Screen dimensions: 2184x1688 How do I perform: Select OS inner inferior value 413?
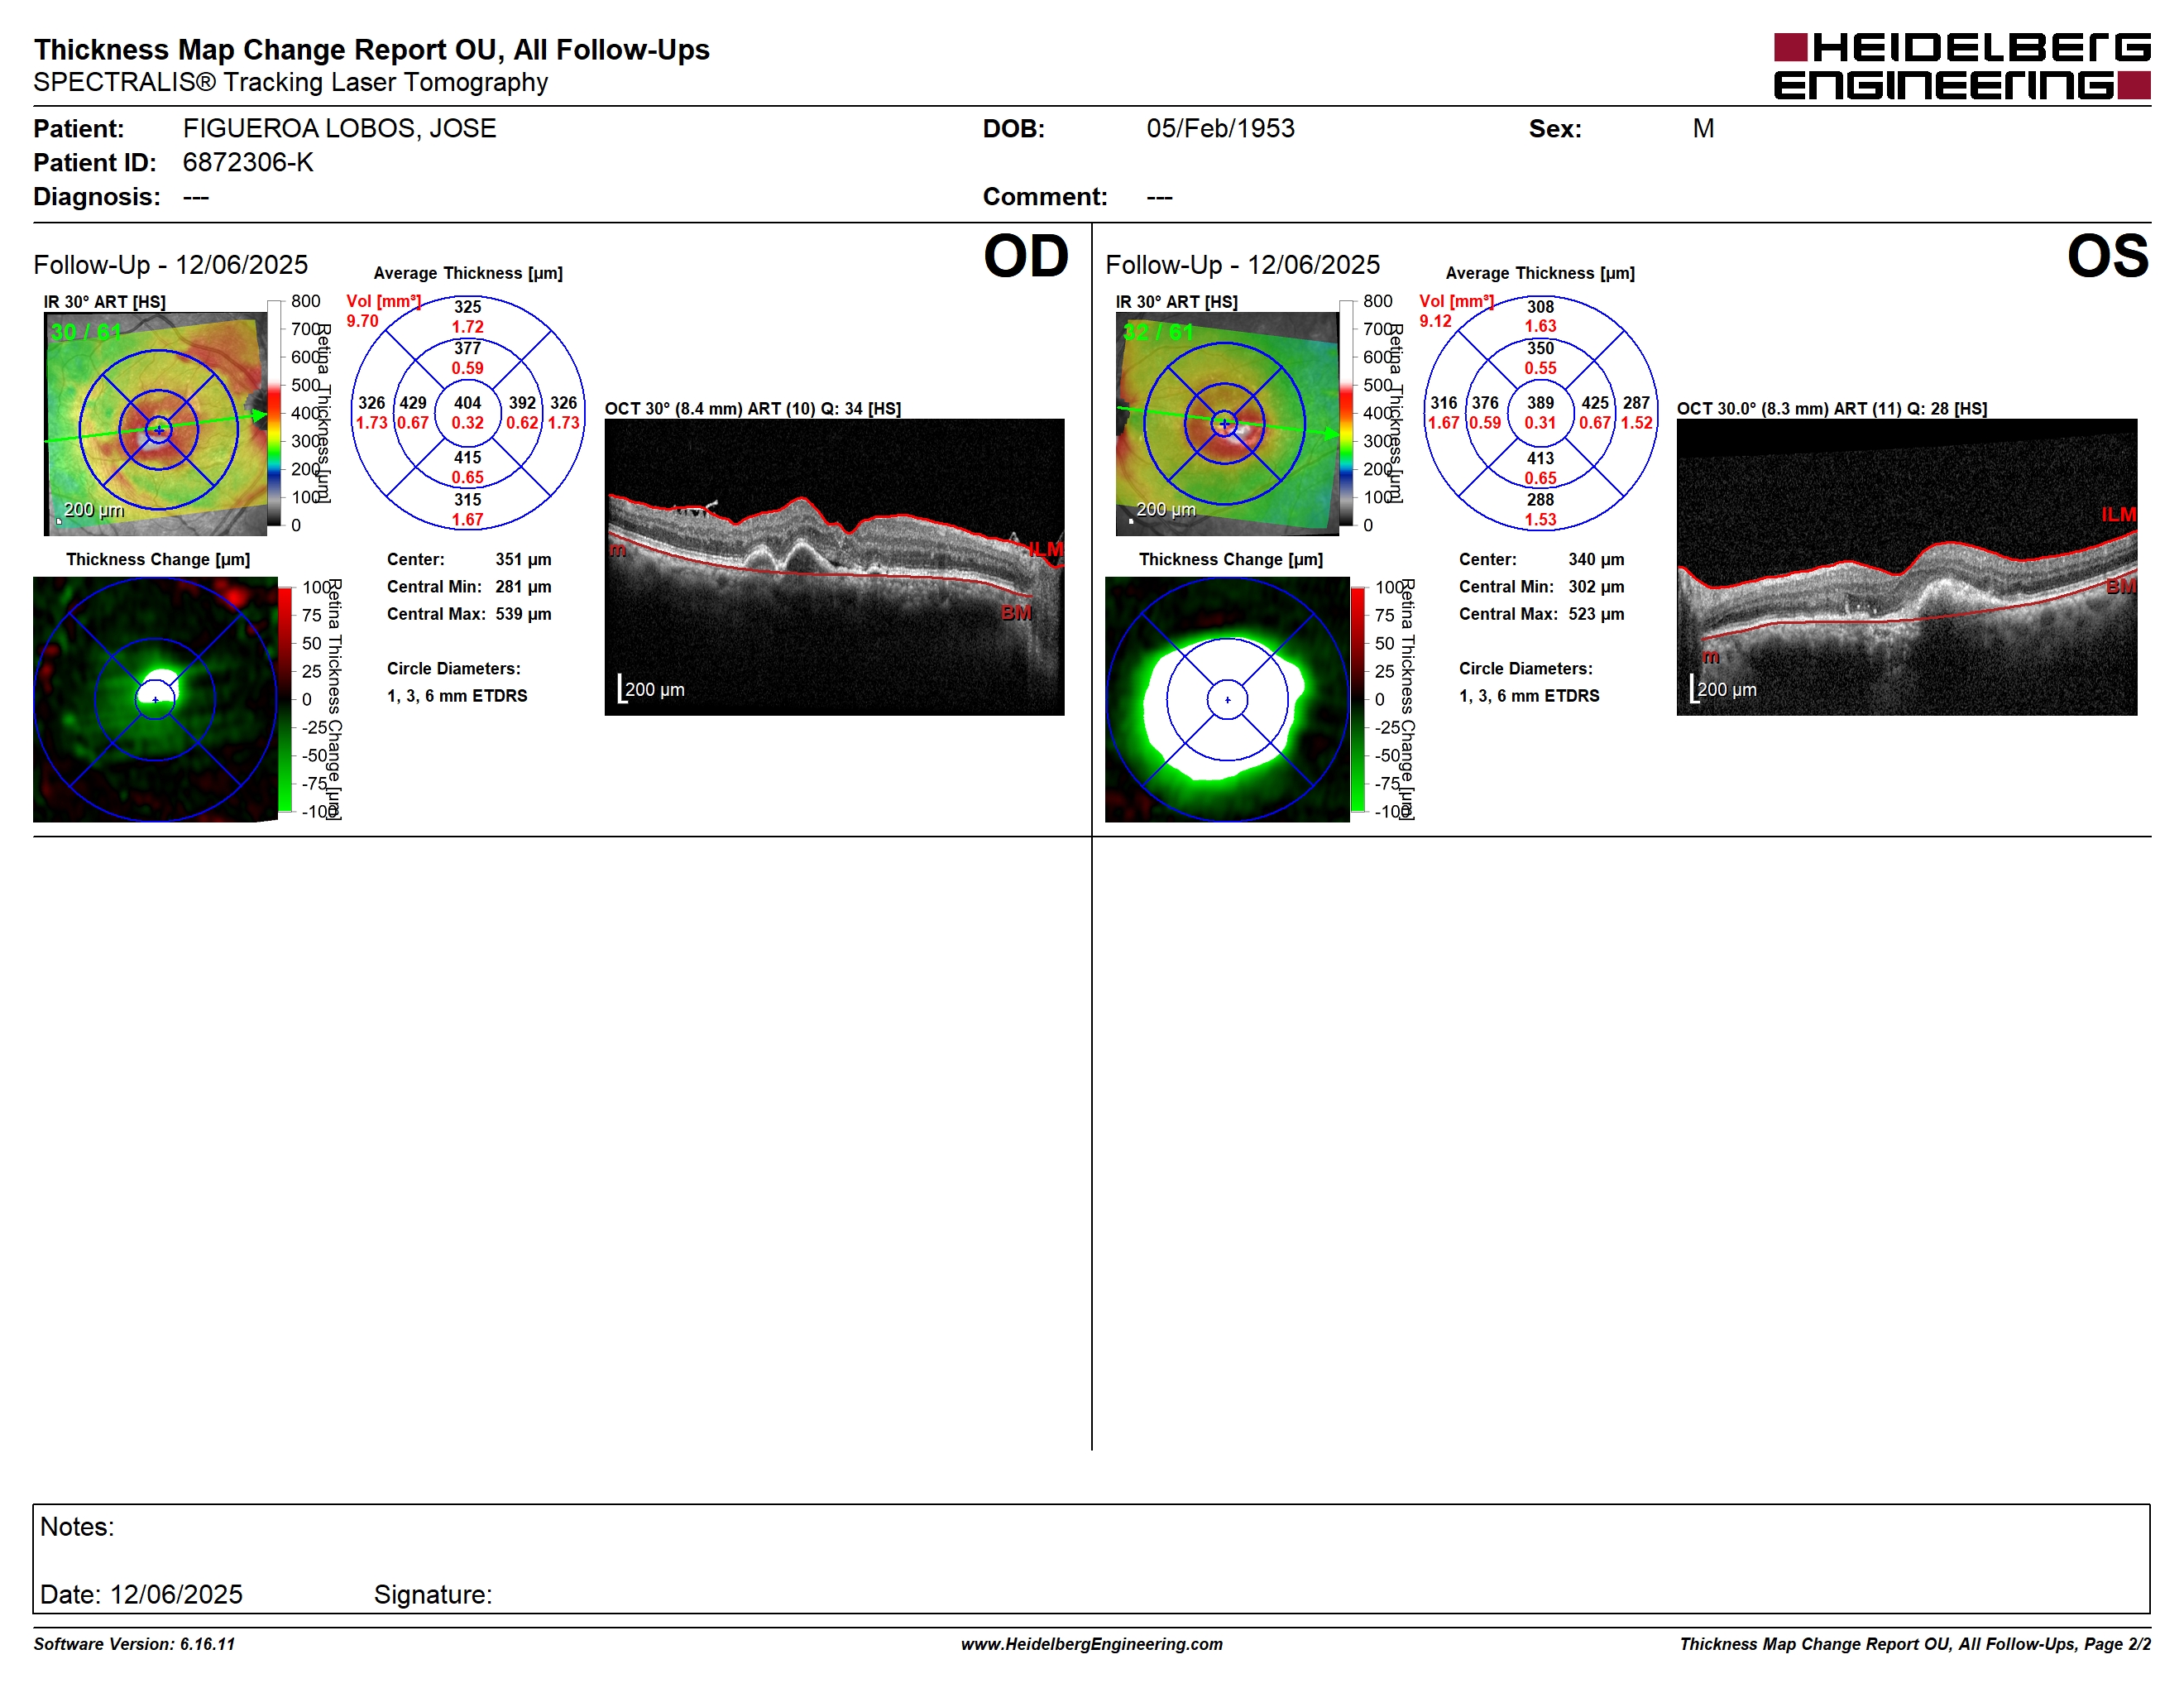[x=1540, y=458]
